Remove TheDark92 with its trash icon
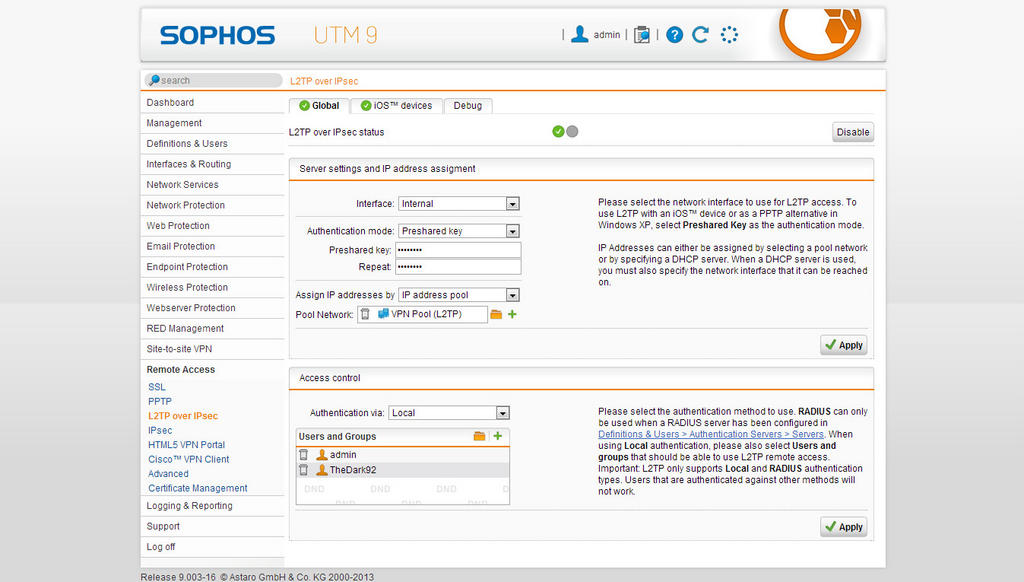The image size is (1024, 582). click(x=304, y=470)
